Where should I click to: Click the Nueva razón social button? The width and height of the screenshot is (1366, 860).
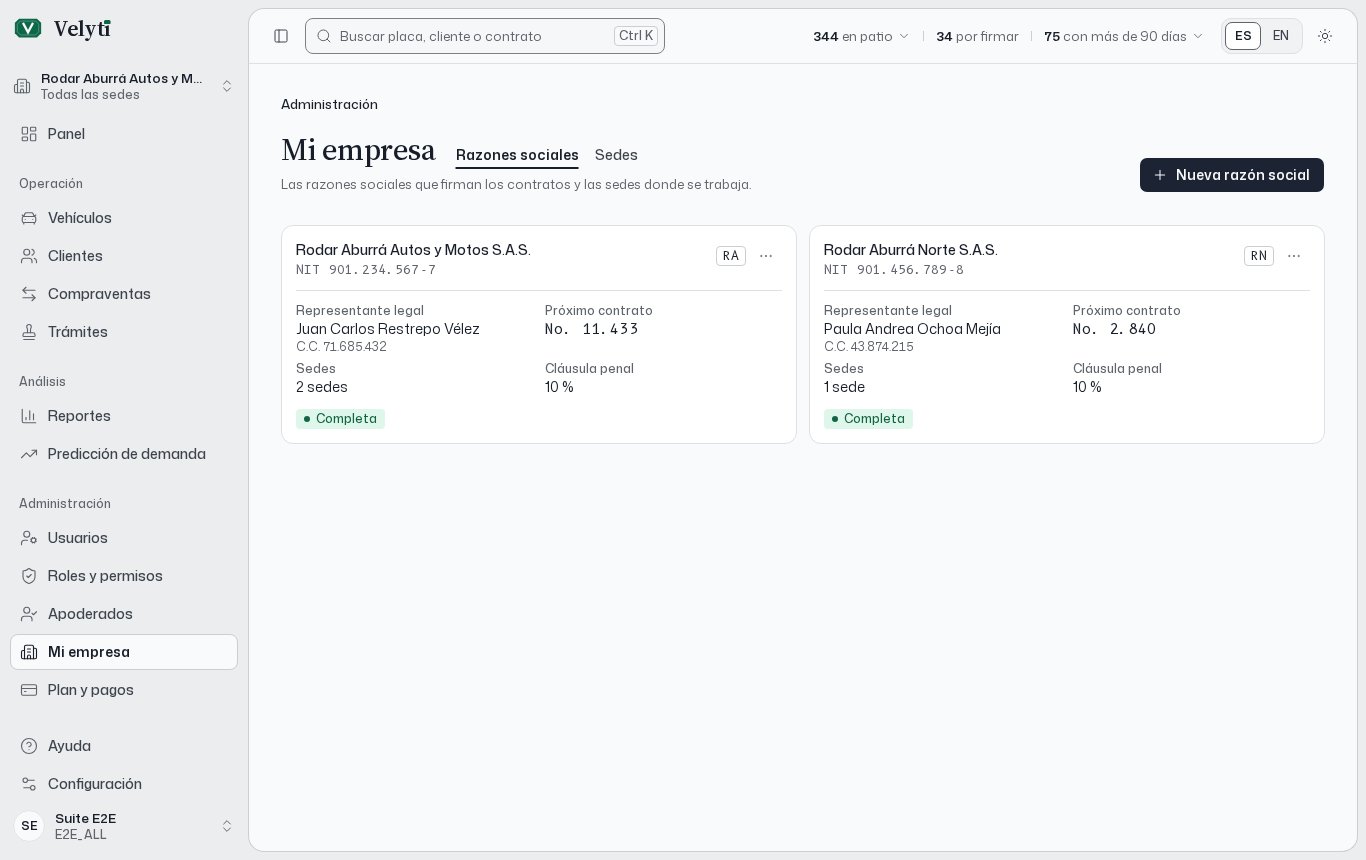click(x=1232, y=175)
